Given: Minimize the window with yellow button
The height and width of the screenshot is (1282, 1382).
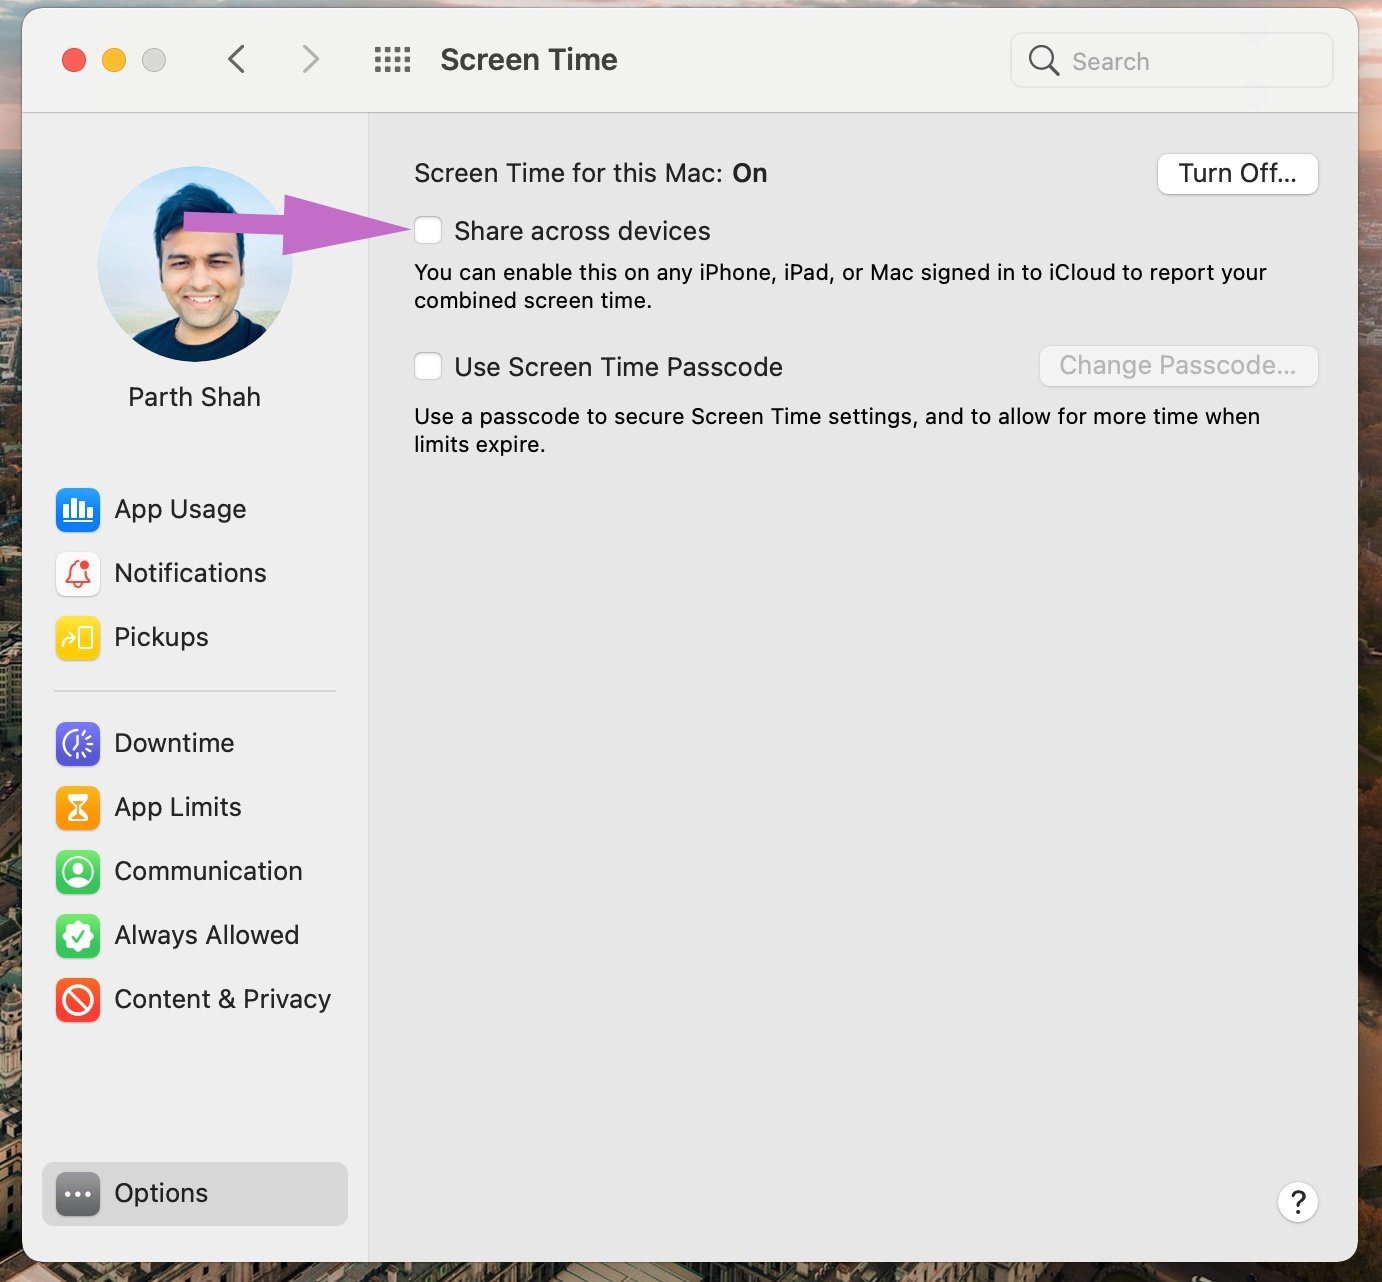Looking at the screenshot, I should click(x=114, y=60).
